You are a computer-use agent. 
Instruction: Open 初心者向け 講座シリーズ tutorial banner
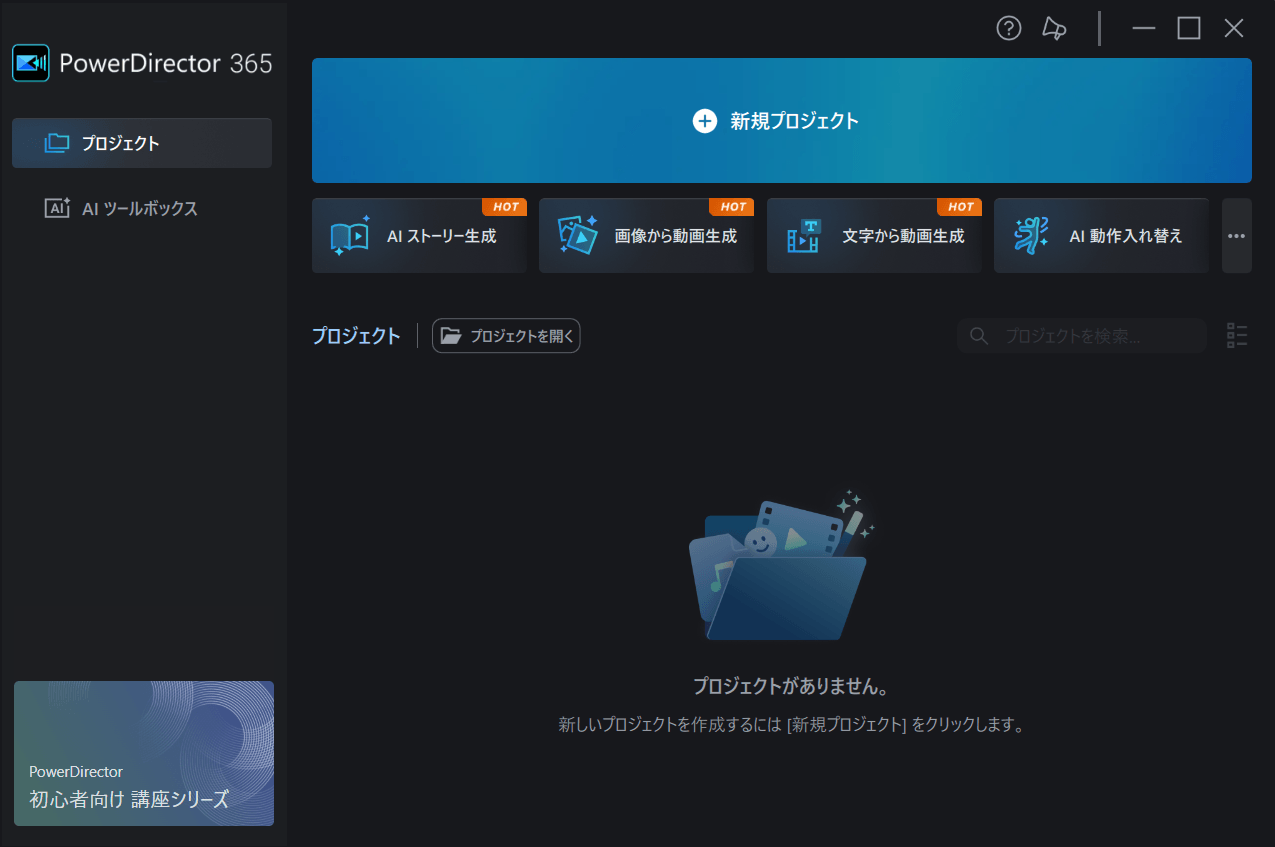[x=144, y=753]
